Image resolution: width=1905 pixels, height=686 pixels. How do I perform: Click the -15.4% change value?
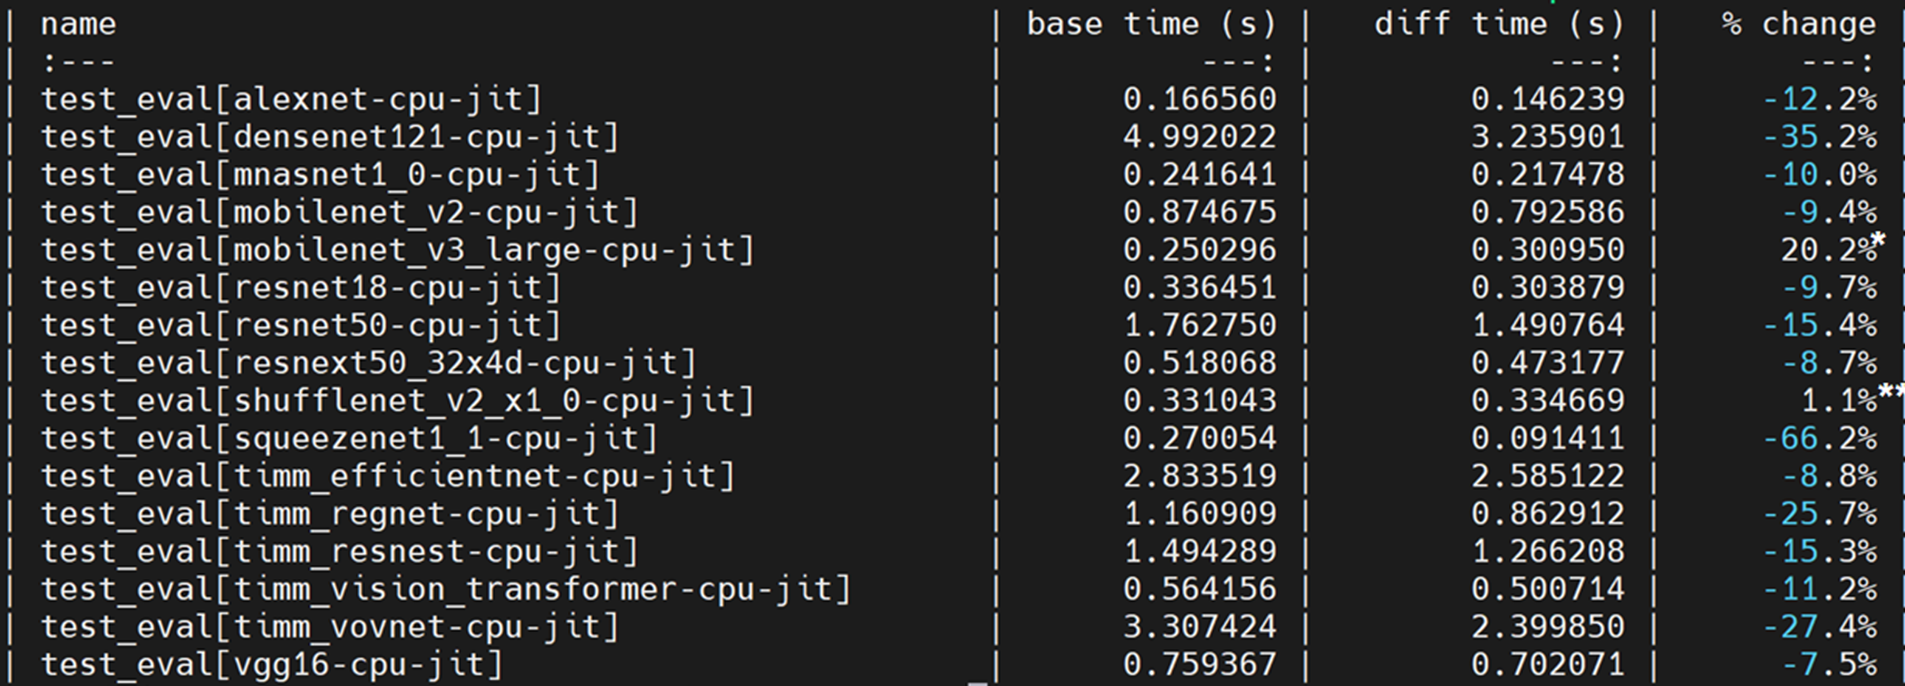point(1819,326)
